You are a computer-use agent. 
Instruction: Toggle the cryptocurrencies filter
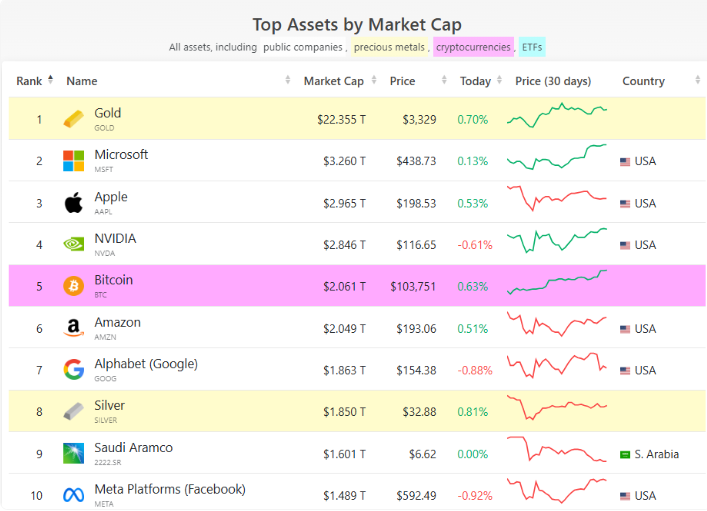(473, 47)
